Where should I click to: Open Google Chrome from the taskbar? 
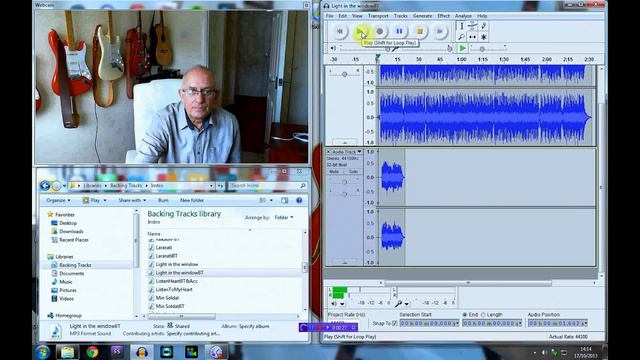92,352
